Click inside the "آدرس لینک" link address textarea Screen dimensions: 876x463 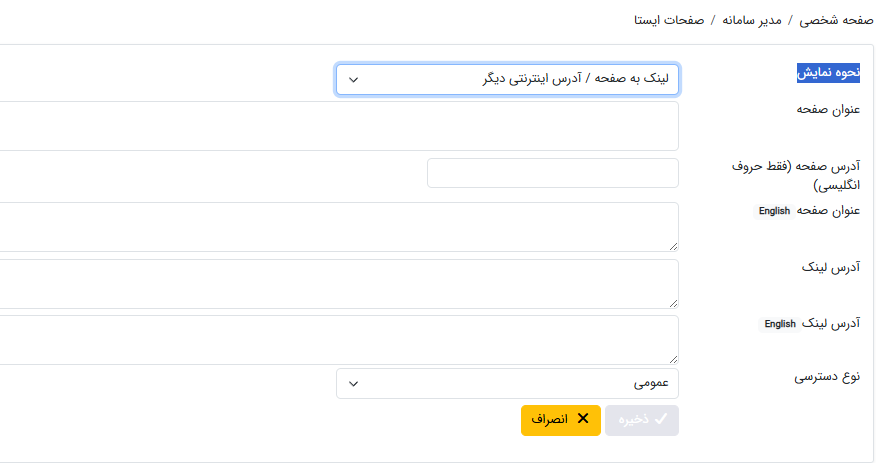point(340,284)
